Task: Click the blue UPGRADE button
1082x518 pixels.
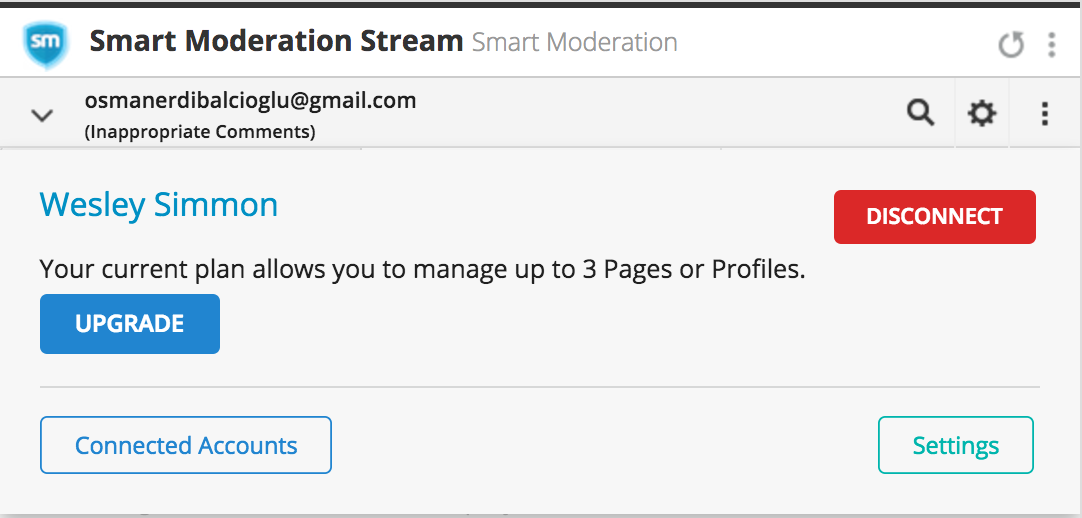Action: tap(130, 323)
